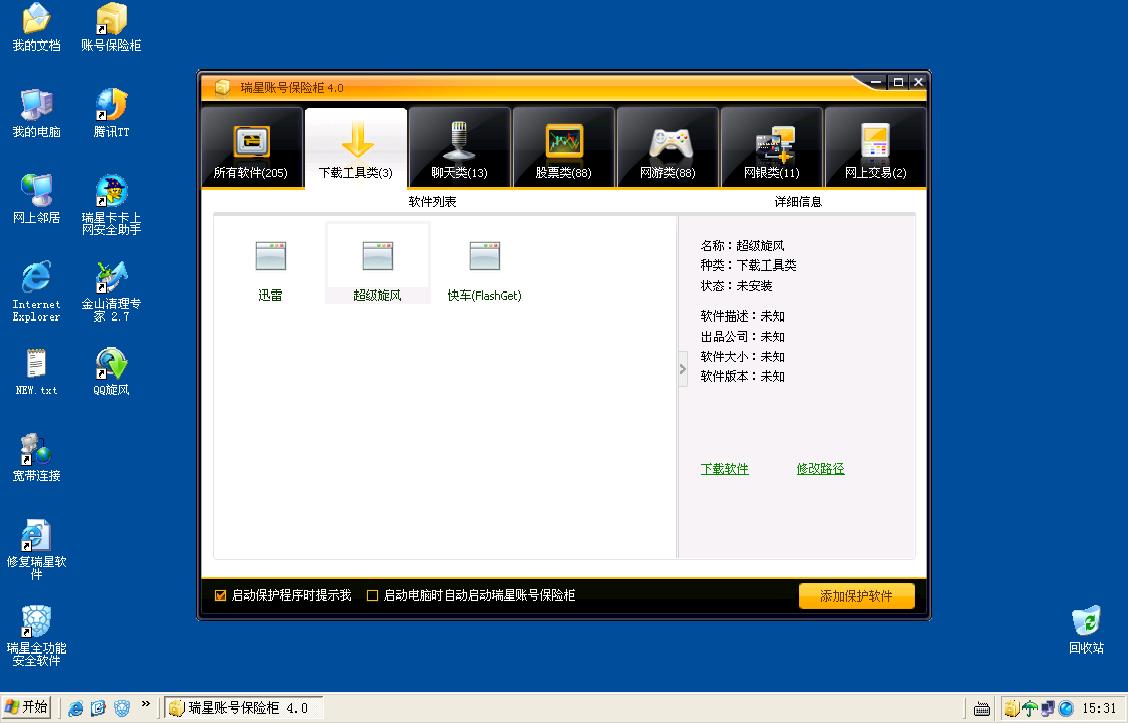
Task: Minimize the 瑞星账号保险柜 window
Action: point(876,82)
